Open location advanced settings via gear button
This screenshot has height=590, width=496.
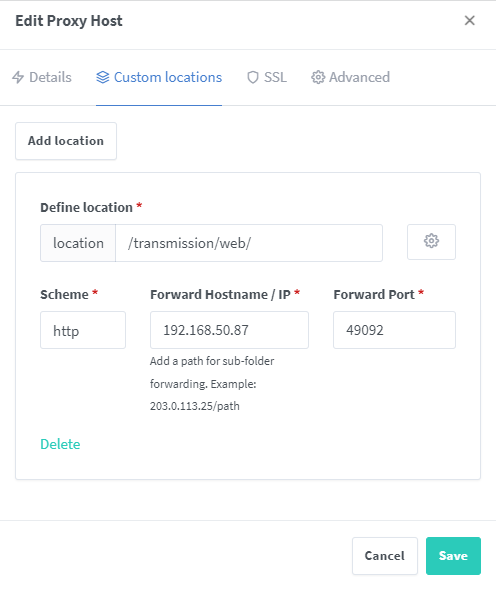pyautogui.click(x=431, y=242)
